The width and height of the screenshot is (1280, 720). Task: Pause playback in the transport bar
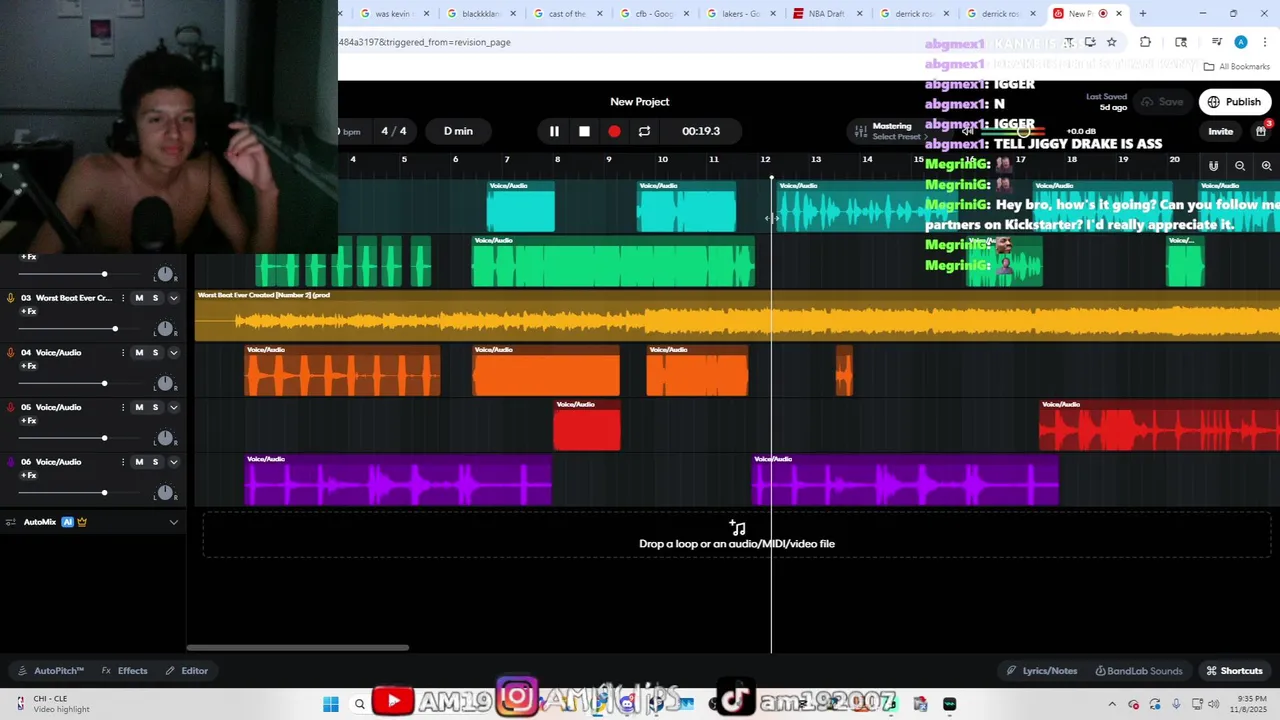554,131
